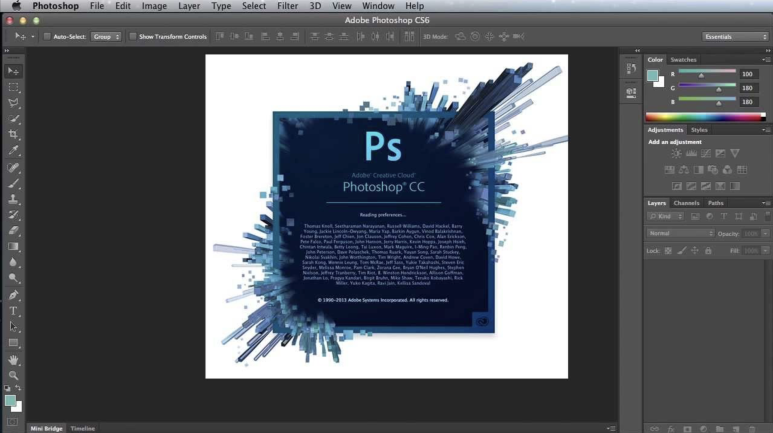Viewport: 773px width, 433px height.
Task: Open the Photoshop application menu
Action: pos(55,6)
